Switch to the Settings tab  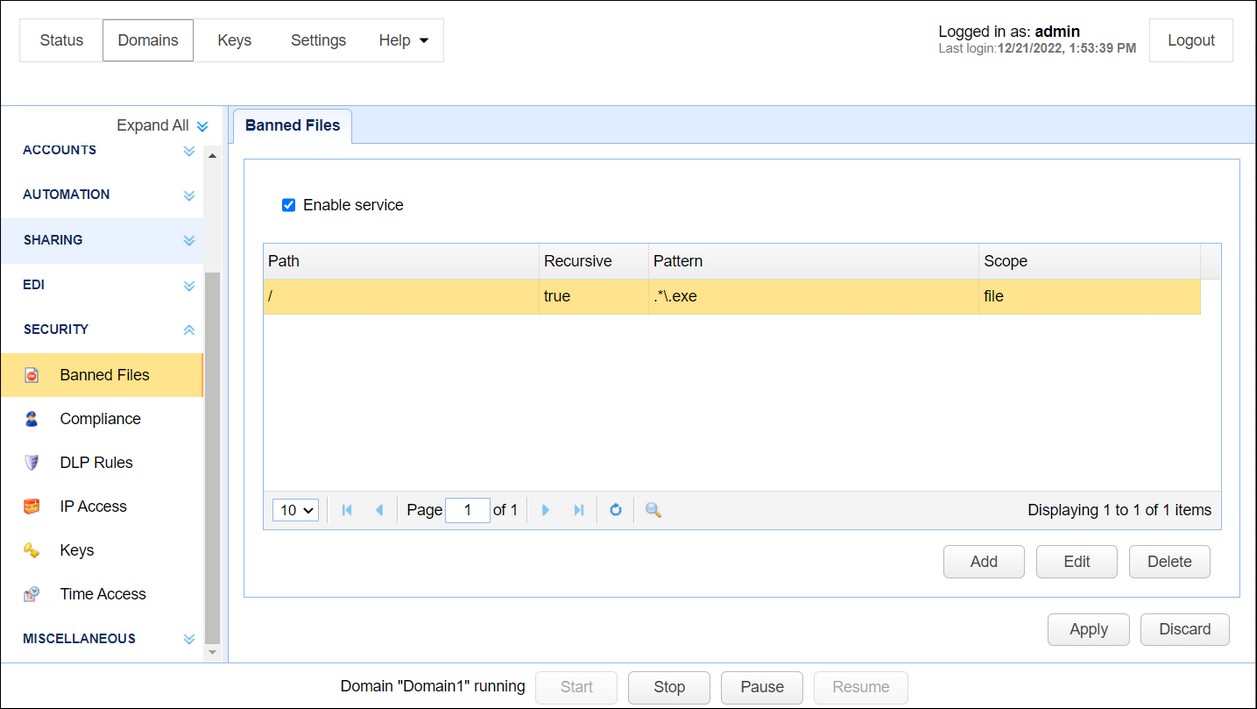click(318, 41)
